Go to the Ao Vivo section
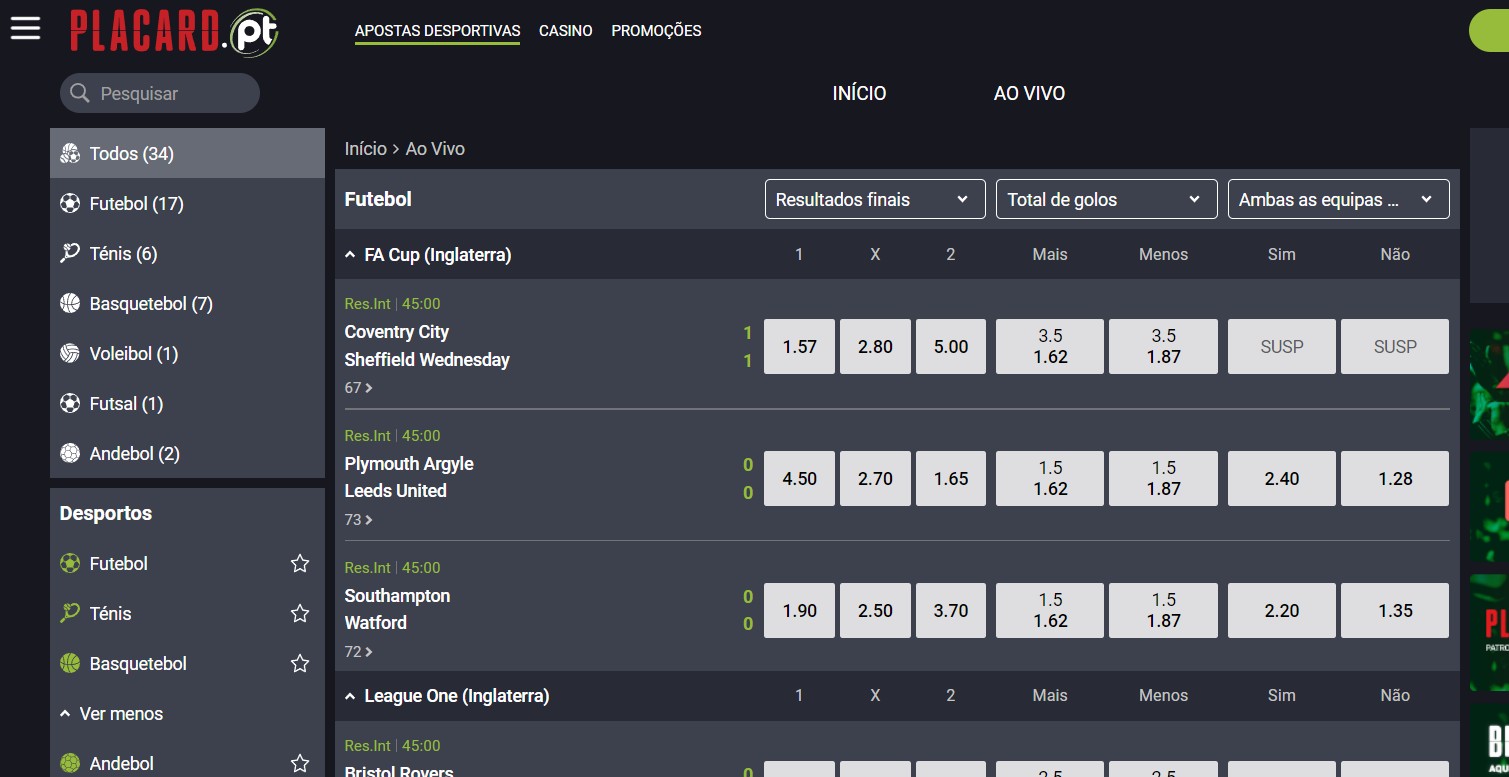 pos(1029,93)
